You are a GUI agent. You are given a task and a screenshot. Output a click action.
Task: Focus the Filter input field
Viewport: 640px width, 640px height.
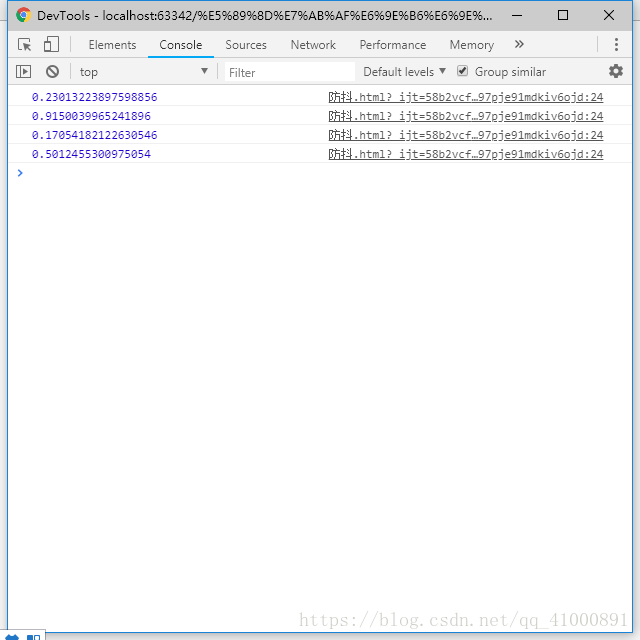[289, 72]
